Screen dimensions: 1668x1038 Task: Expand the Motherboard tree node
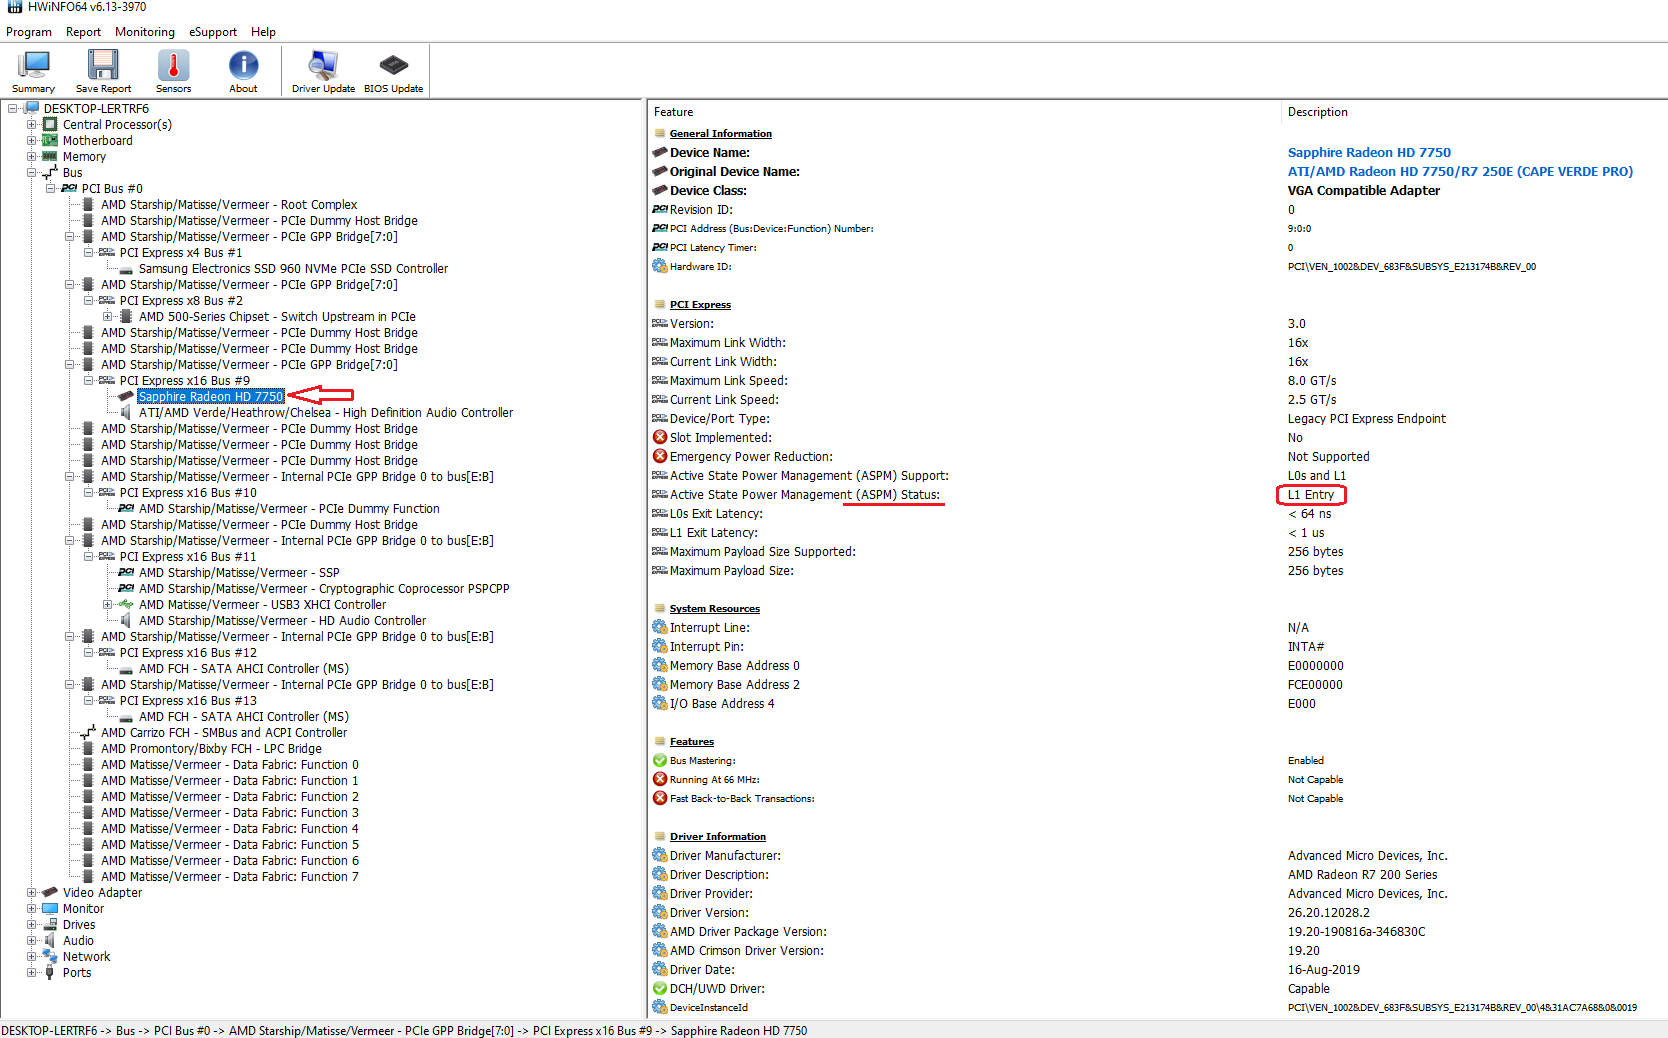pos(31,141)
